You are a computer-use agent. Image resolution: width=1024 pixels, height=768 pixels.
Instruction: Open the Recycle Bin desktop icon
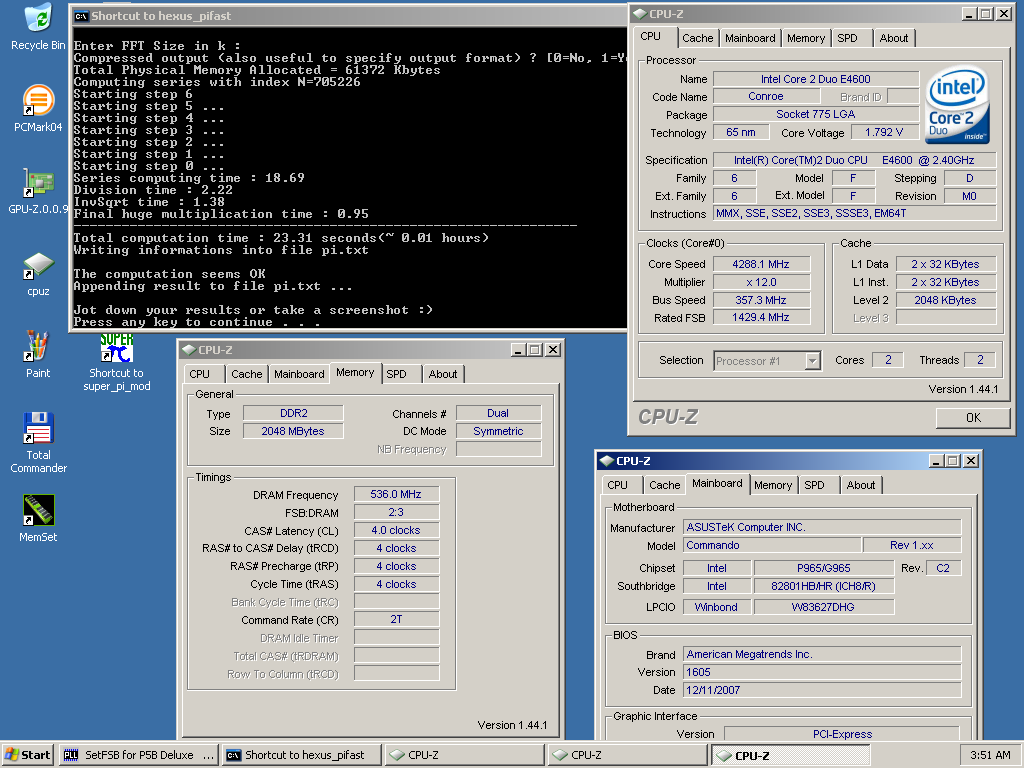click(38, 26)
